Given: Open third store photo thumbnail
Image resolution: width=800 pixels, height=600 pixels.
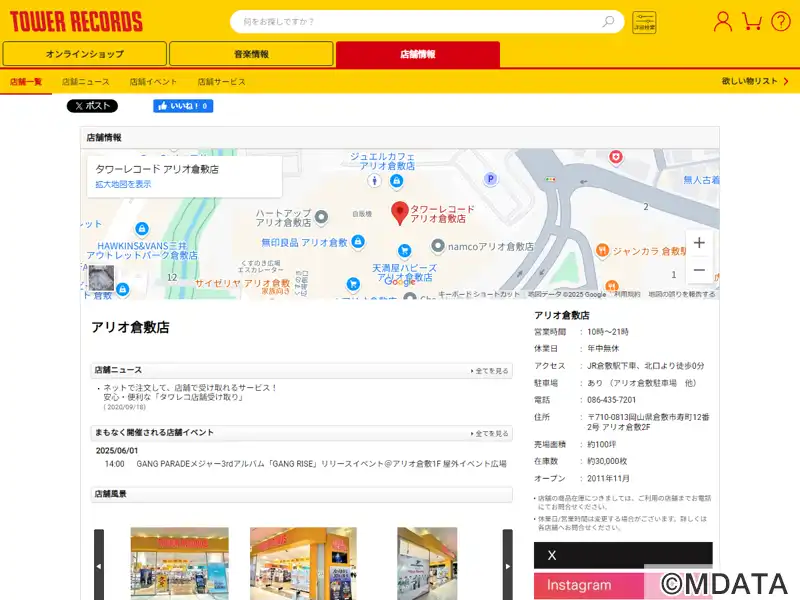Looking at the screenshot, I should pos(427,564).
